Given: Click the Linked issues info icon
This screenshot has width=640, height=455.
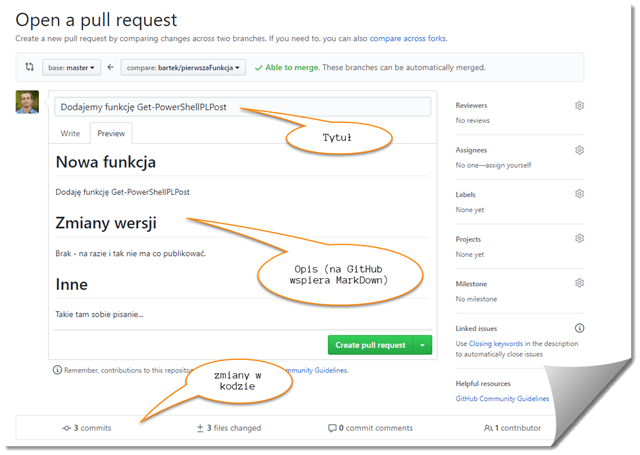Looking at the screenshot, I should pos(579,328).
